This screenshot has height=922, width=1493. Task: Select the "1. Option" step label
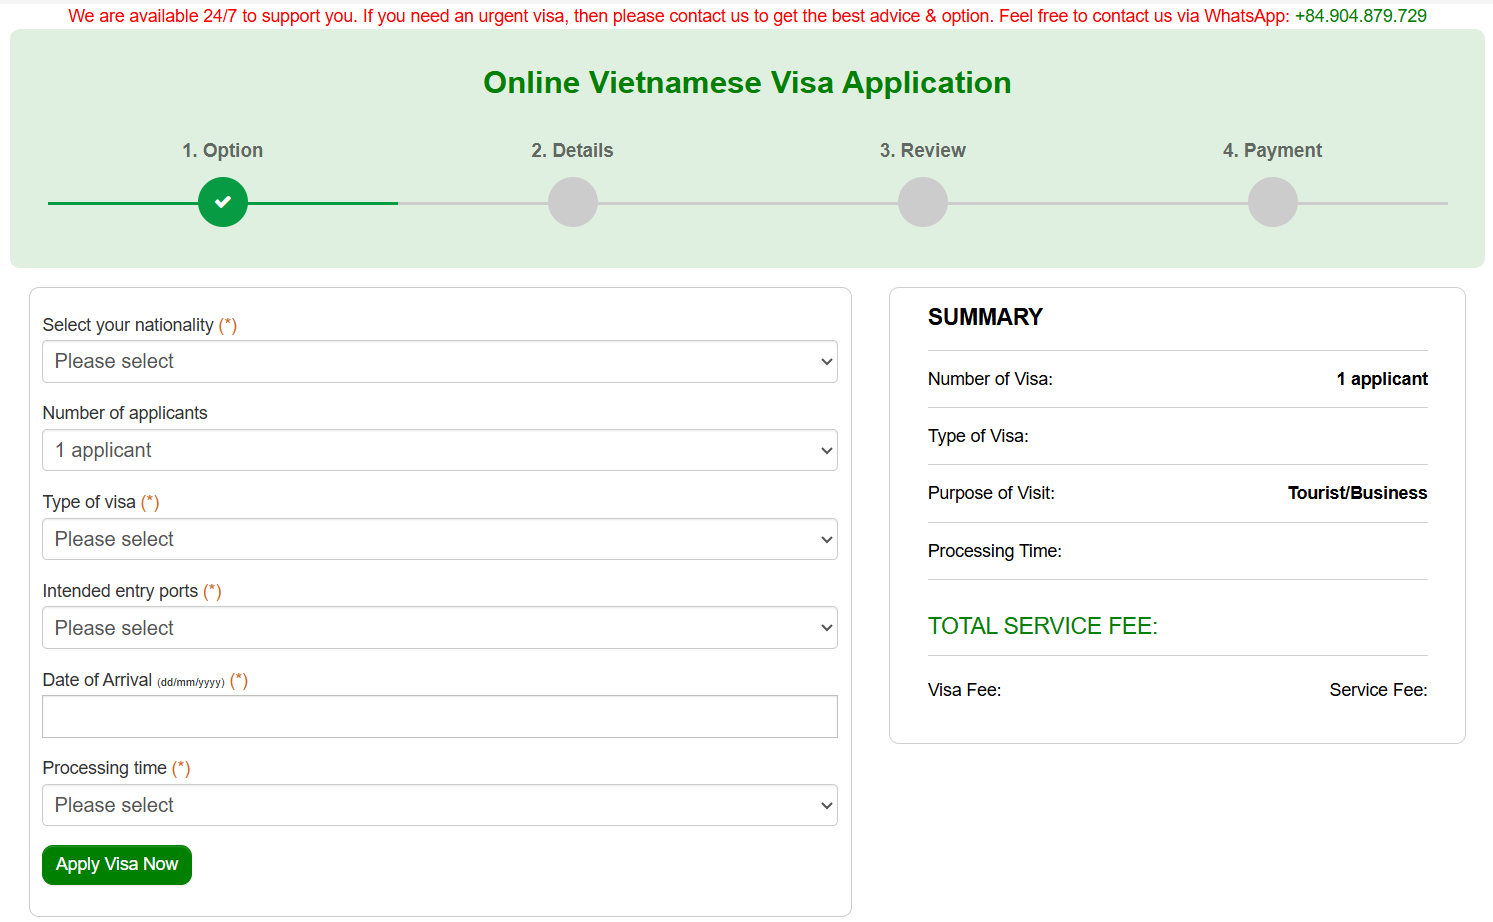tap(222, 151)
